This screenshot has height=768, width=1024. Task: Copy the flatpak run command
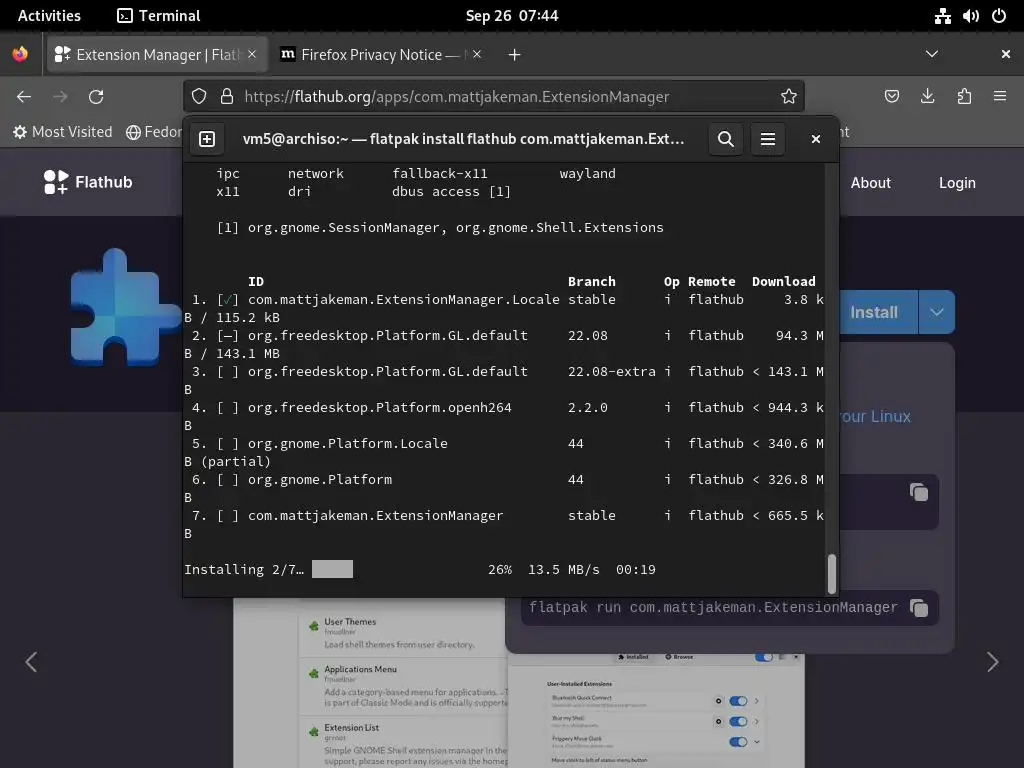coord(919,608)
